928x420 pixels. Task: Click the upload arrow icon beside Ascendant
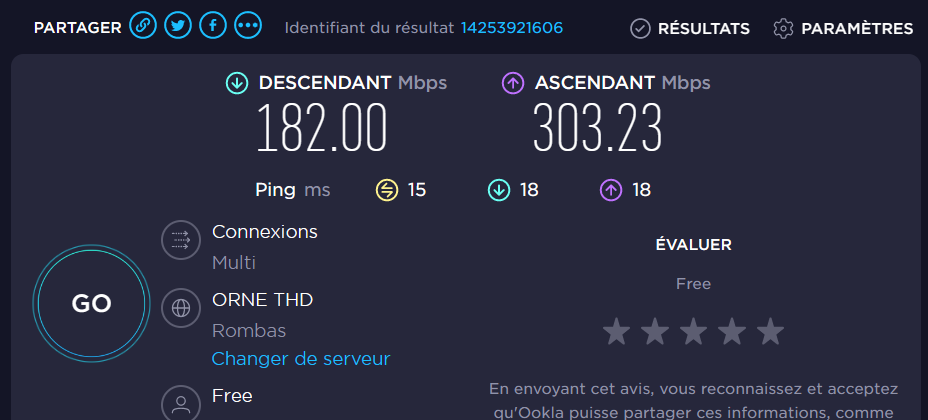pos(513,83)
